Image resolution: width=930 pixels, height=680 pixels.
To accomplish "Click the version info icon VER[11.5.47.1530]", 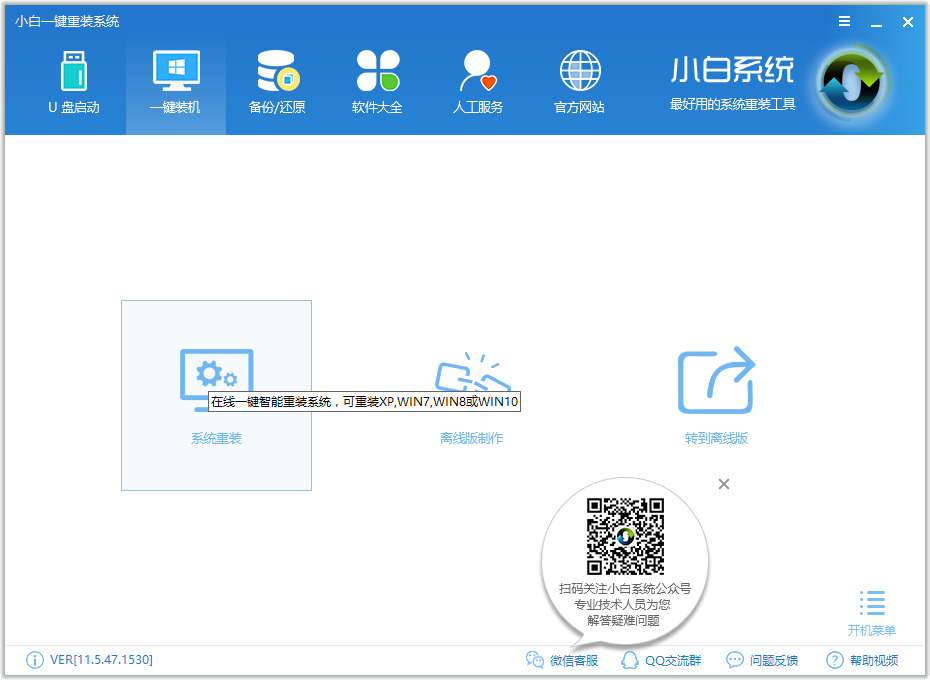I will (x=35, y=660).
